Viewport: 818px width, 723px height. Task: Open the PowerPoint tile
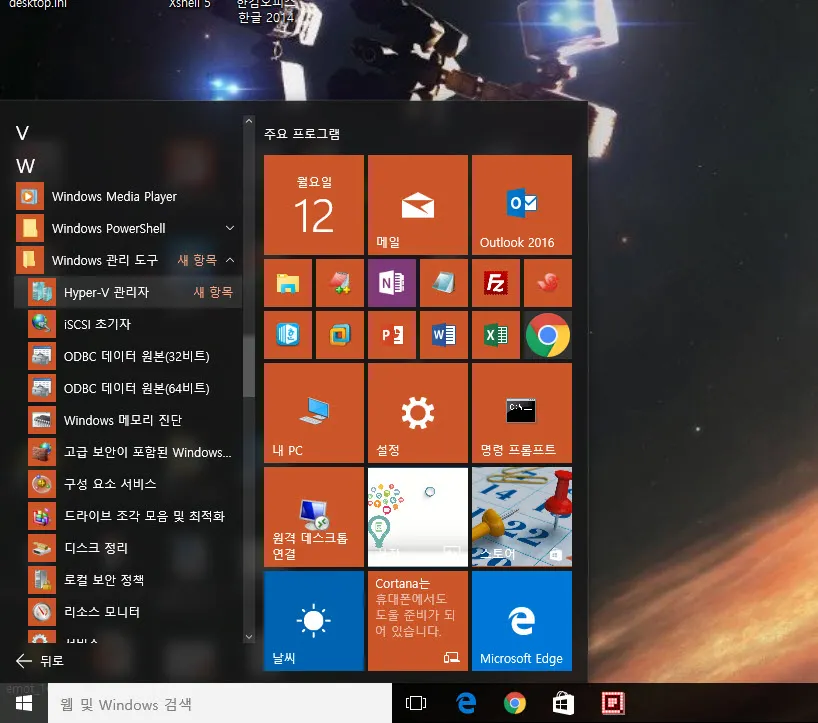tap(391, 334)
